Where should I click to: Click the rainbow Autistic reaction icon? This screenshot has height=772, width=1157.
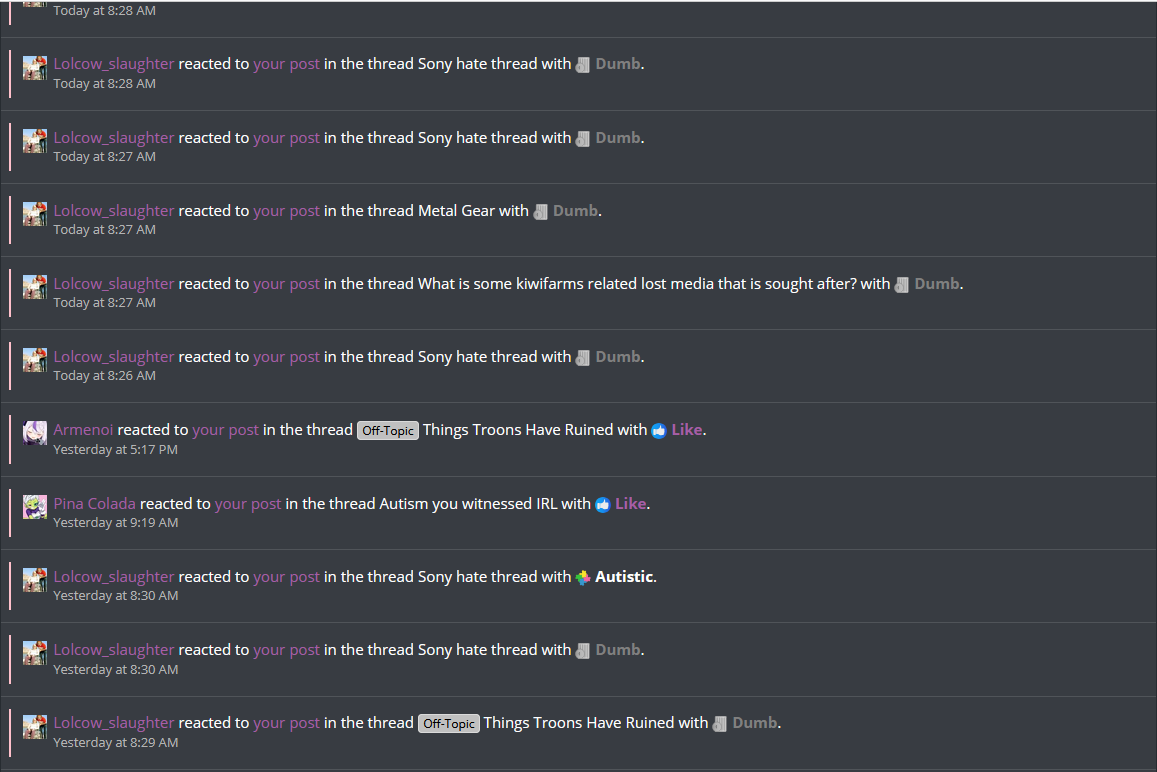583,578
